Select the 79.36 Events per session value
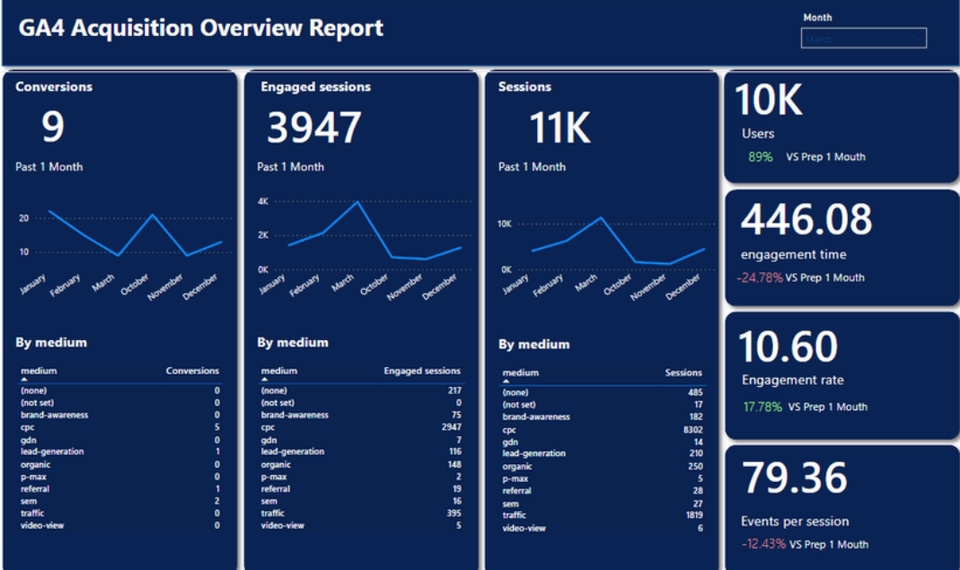Viewport: 960px width, 570px height. 795,478
